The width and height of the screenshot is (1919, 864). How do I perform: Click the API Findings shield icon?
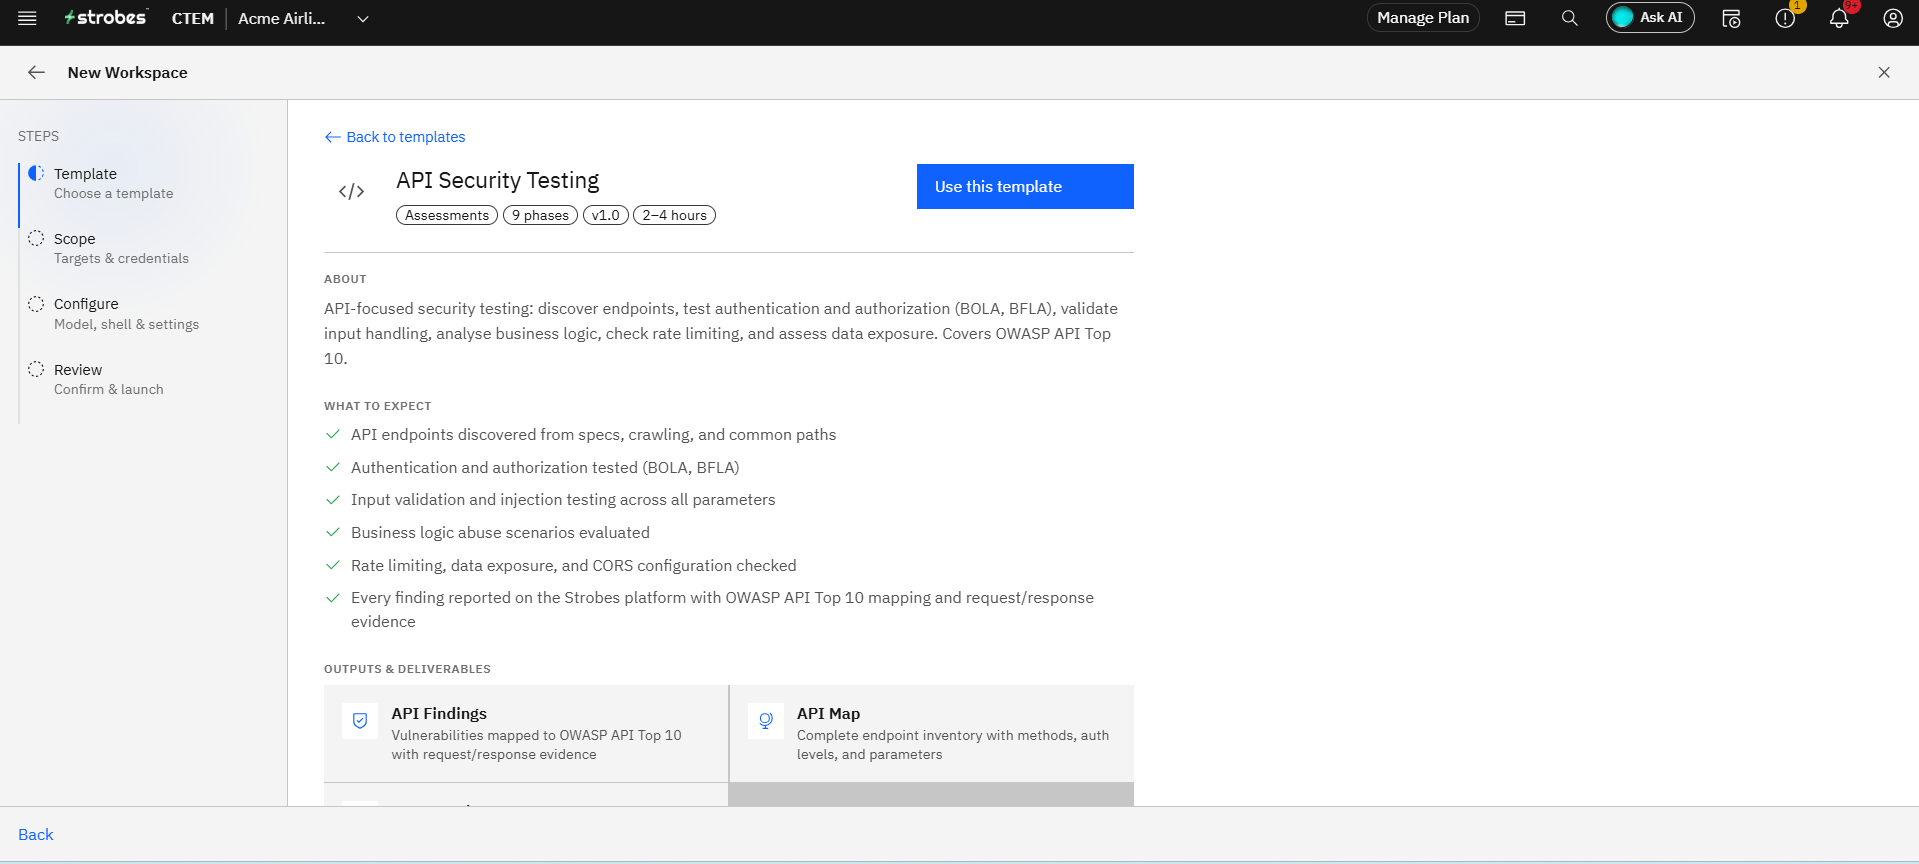point(360,721)
